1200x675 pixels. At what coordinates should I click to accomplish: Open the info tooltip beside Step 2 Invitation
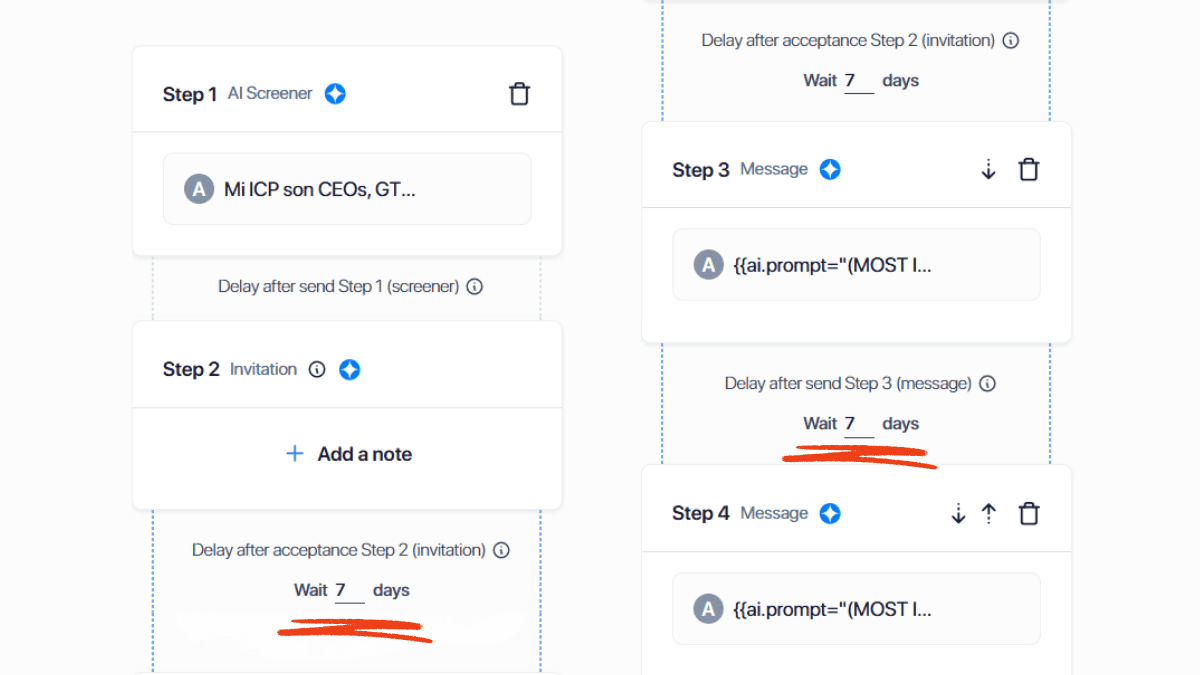tap(316, 369)
